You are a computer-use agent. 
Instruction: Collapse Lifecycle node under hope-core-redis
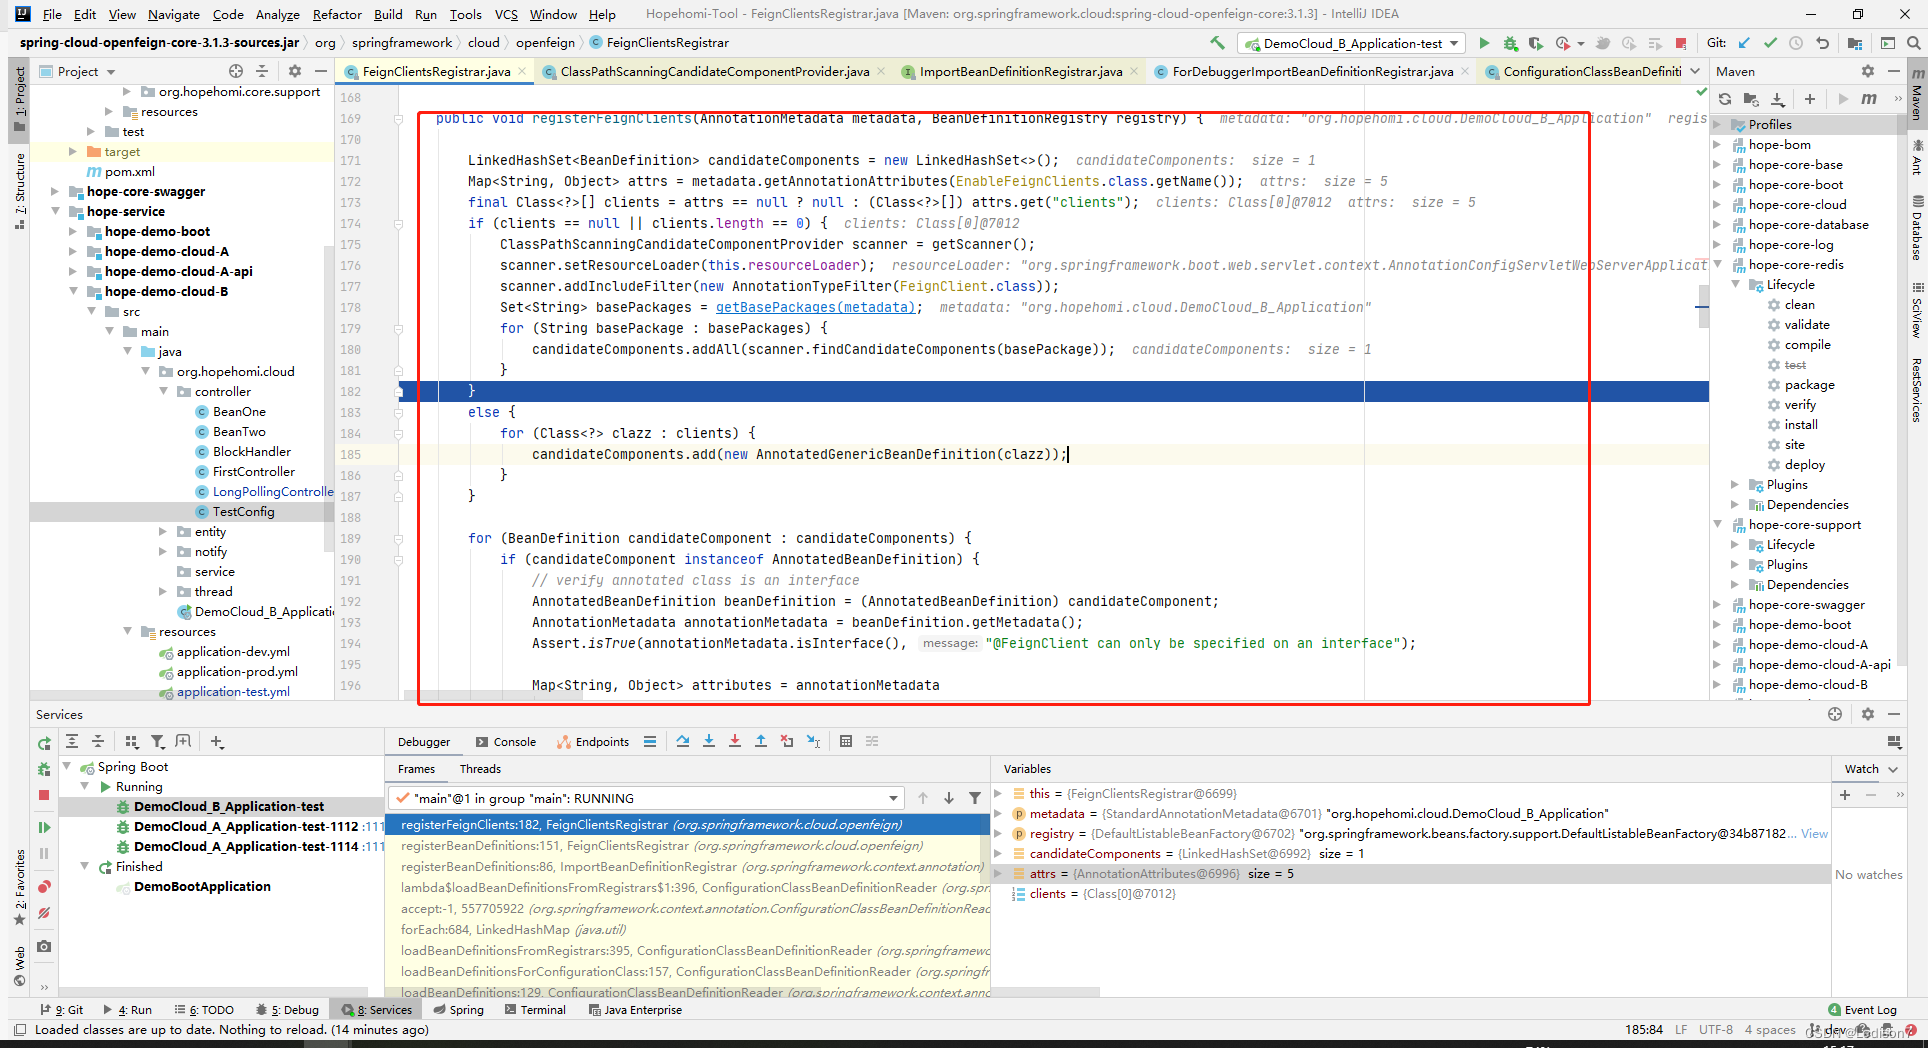pyautogui.click(x=1736, y=284)
